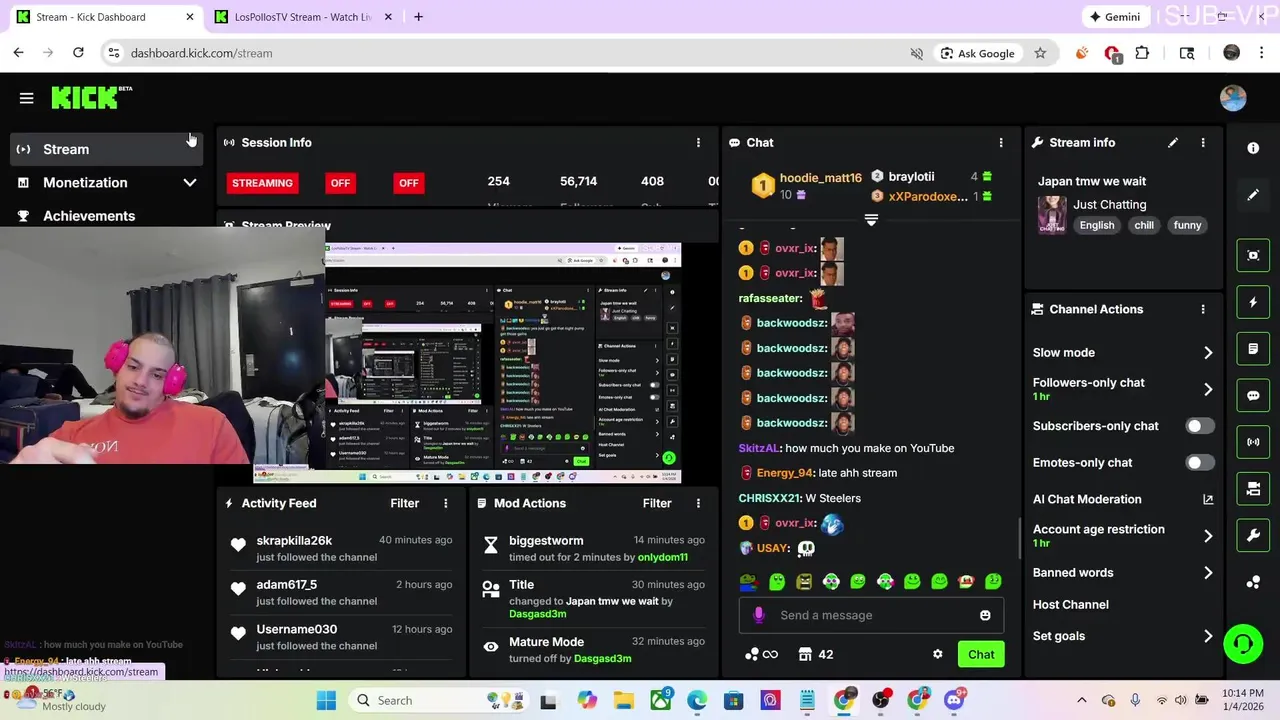Screen dimensions: 1280x720
Task: Open chat settings gear icon
Action: pyautogui.click(x=937, y=654)
